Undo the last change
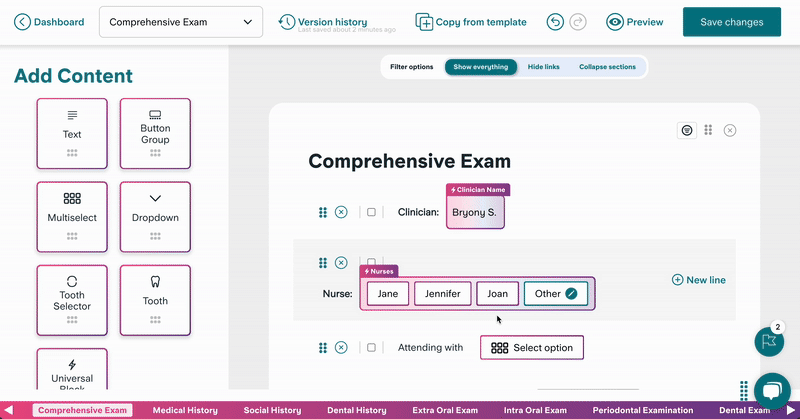Image resolution: width=800 pixels, height=419 pixels. pos(555,22)
